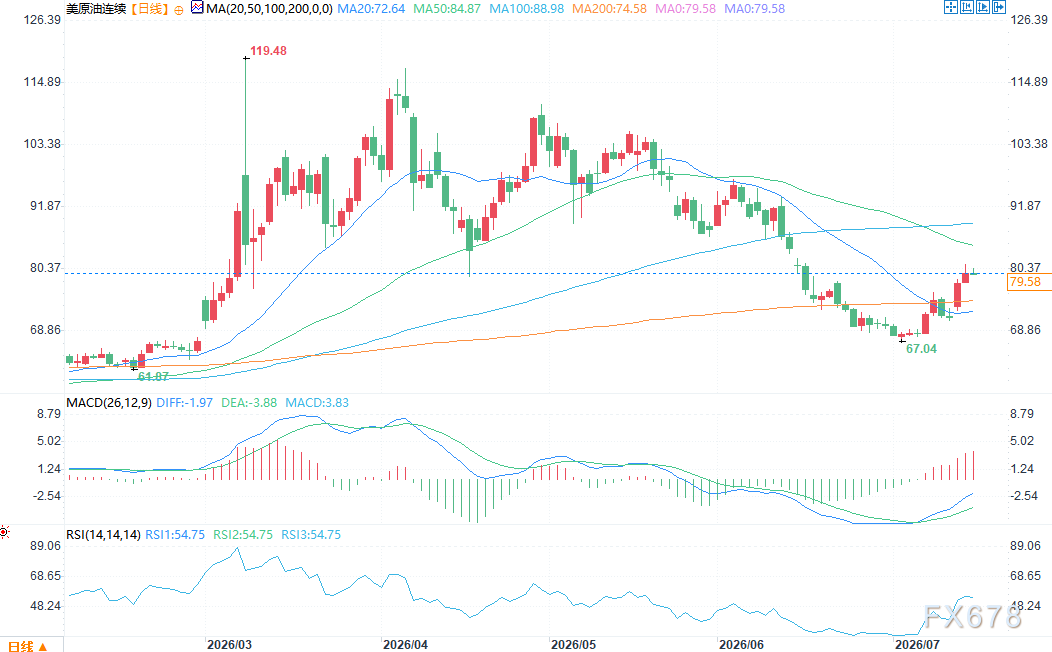Viewport: 1052px width, 652px height.
Task: Click the 119.48 high price marker
Action: pyautogui.click(x=268, y=51)
